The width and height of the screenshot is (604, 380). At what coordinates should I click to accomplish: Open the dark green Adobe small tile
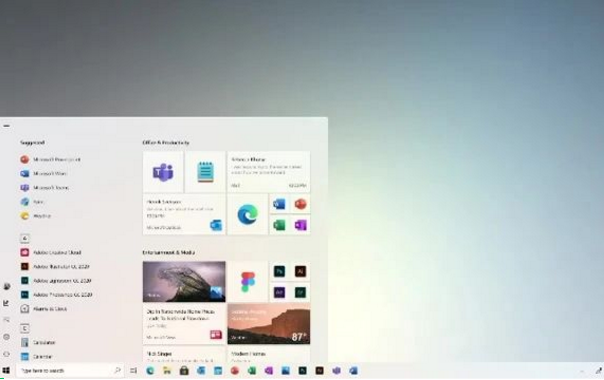pyautogui.click(x=300, y=292)
